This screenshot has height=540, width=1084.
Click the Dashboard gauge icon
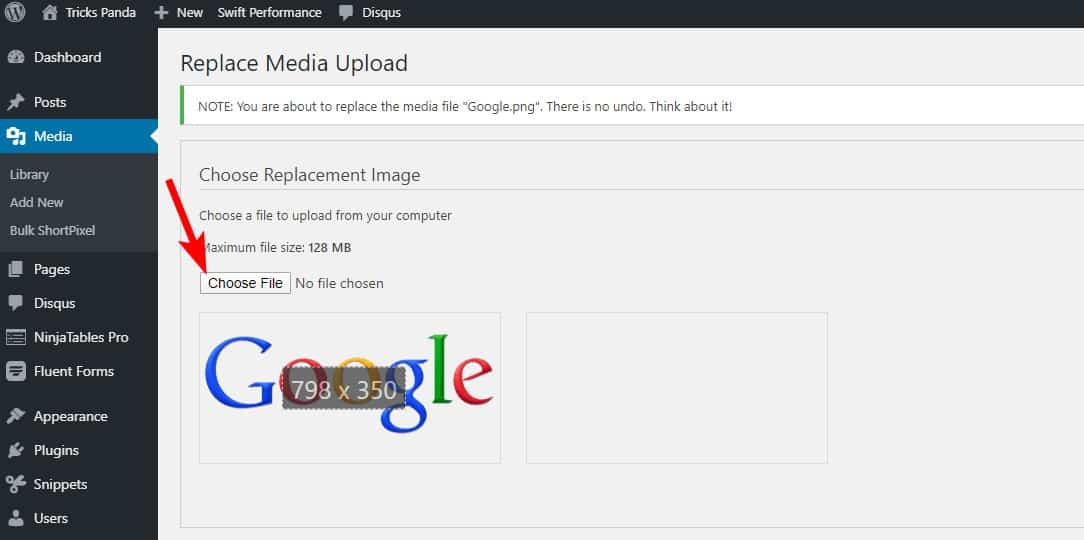(x=16, y=58)
